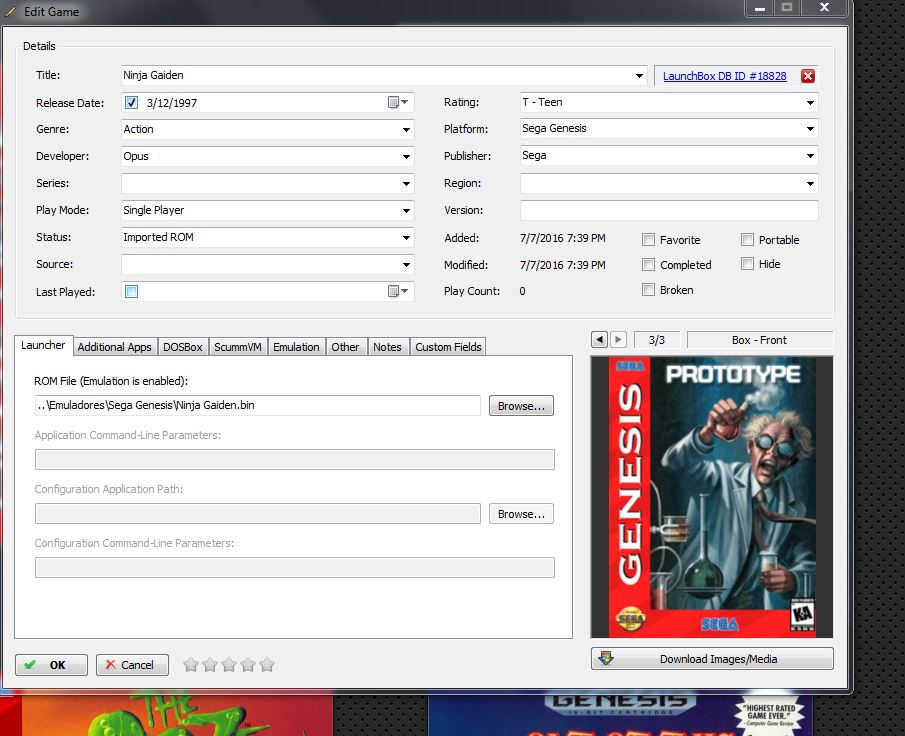
Task: Open the Platform dropdown showing Sega Genesis
Action: [x=810, y=129]
